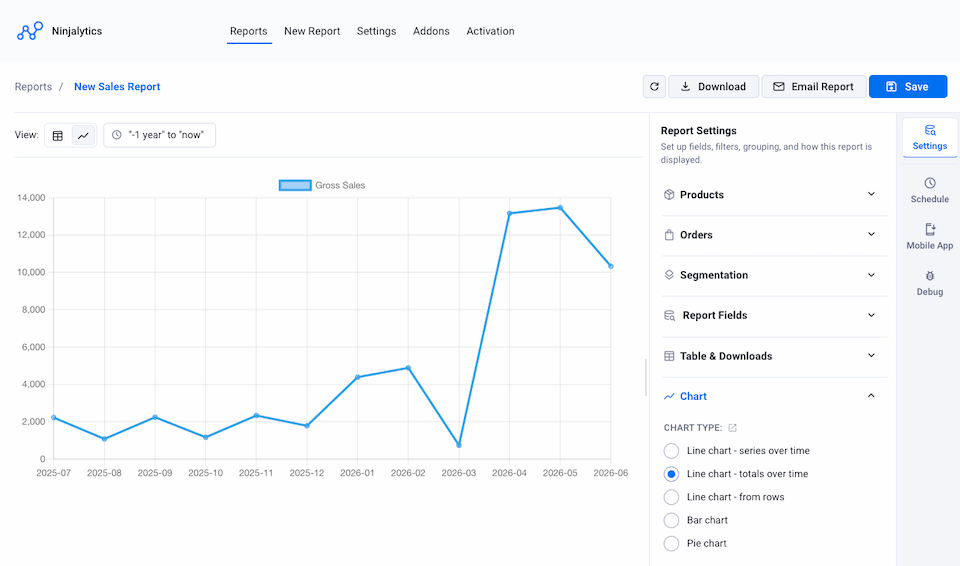
Task: Click the Segmentation layers icon
Action: 669,275
